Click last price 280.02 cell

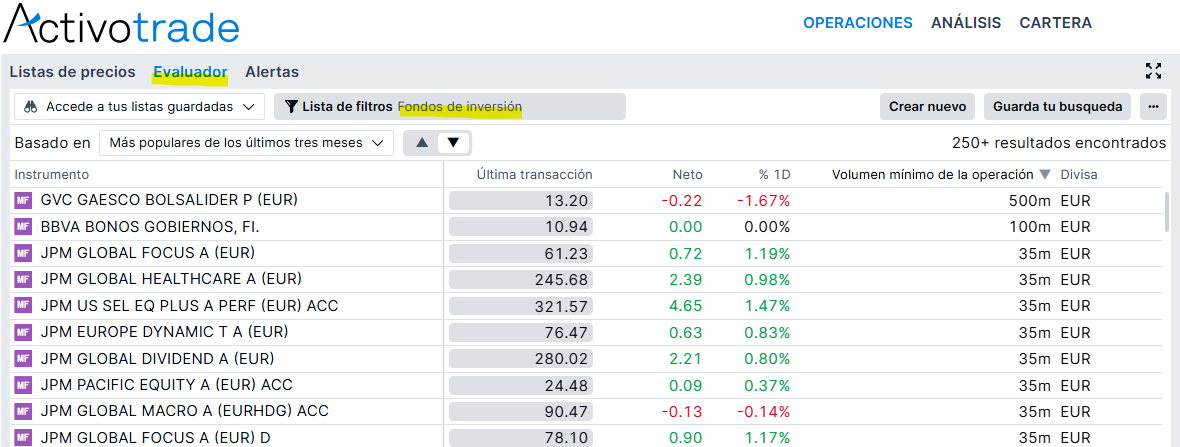tap(521, 359)
